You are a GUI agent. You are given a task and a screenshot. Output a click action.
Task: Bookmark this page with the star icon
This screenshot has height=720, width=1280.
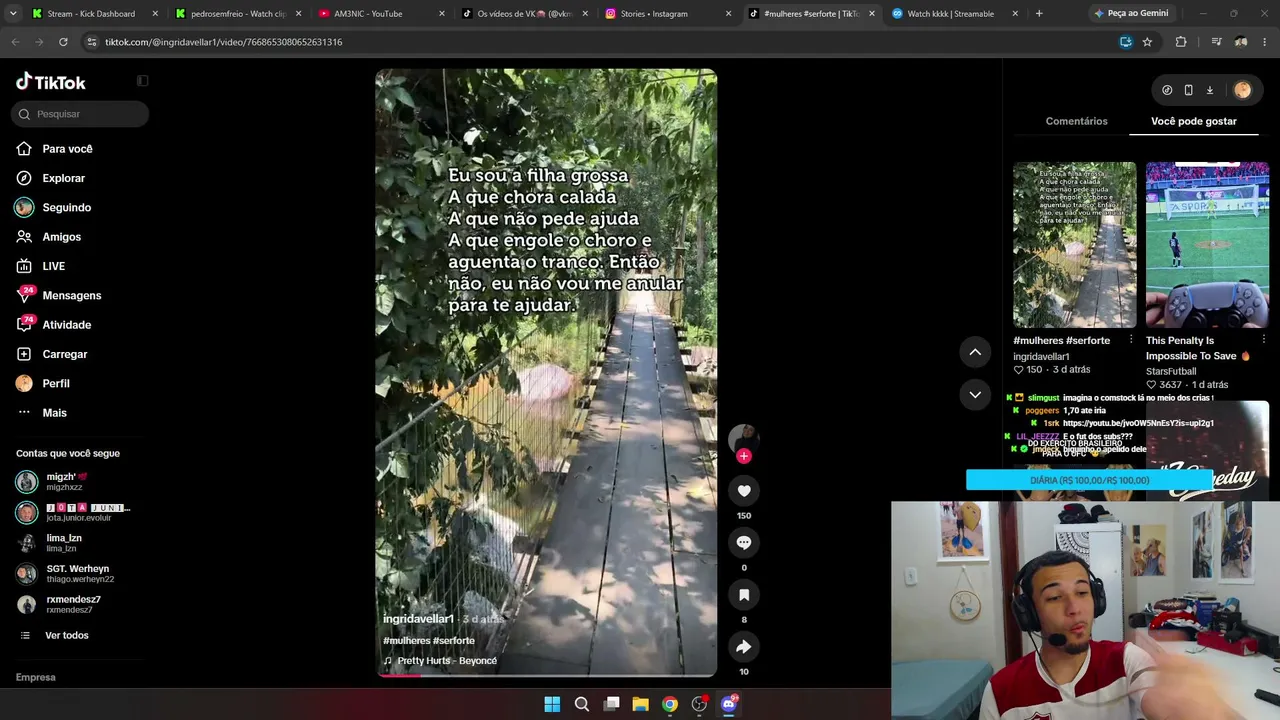coord(1147,42)
